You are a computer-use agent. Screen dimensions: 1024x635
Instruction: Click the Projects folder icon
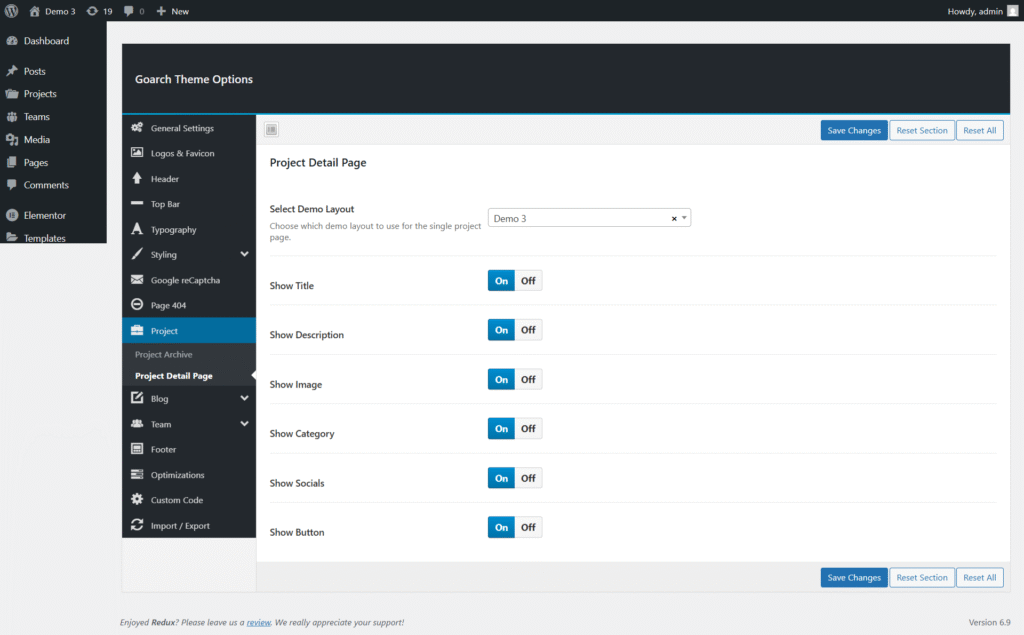point(12,93)
